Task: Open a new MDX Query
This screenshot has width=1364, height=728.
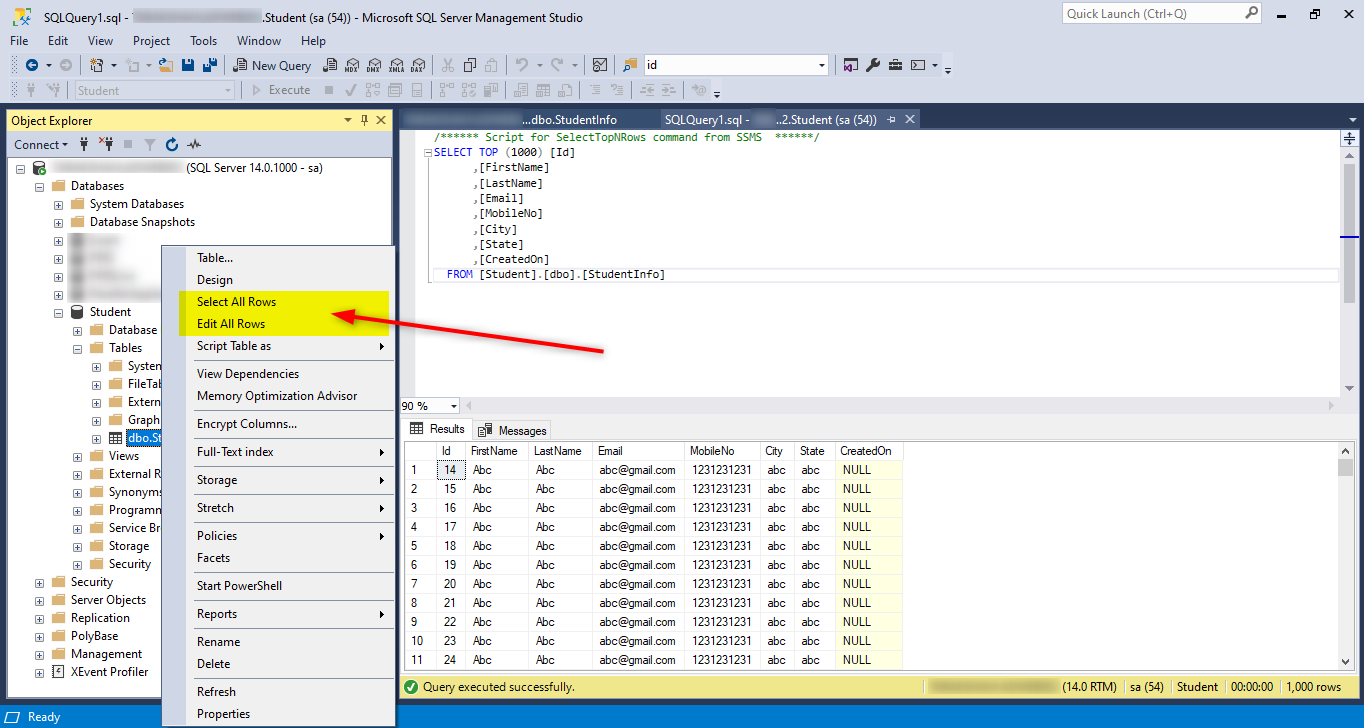Action: tap(352, 64)
